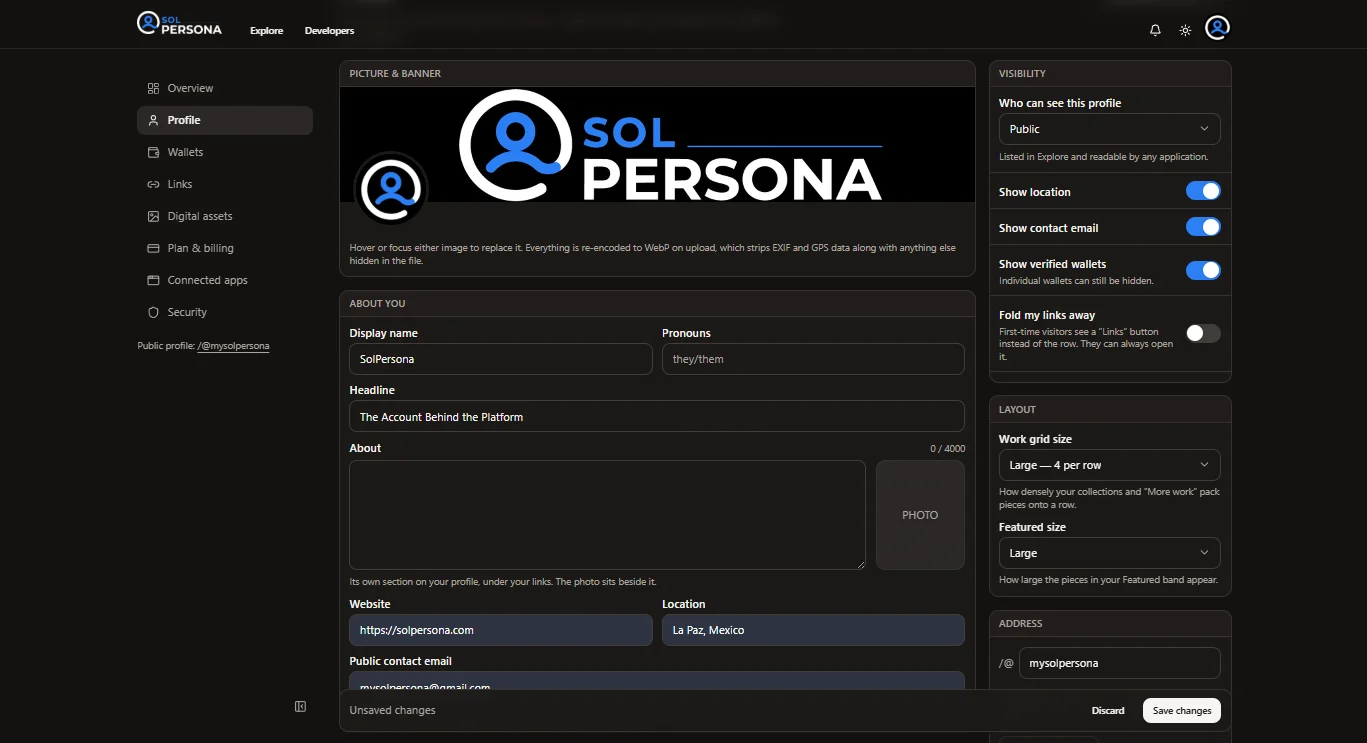The width and height of the screenshot is (1367, 743).
Task: Click in the Display name field
Action: (501, 359)
